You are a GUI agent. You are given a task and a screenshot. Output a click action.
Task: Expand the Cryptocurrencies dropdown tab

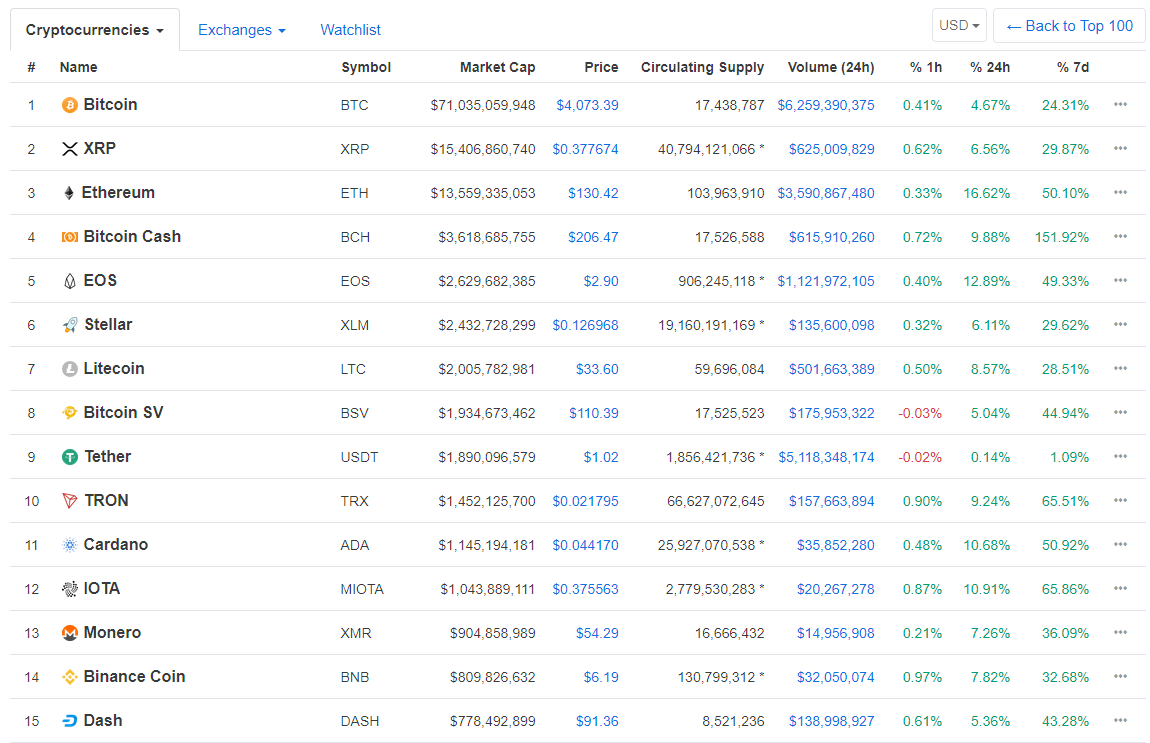[x=94, y=30]
